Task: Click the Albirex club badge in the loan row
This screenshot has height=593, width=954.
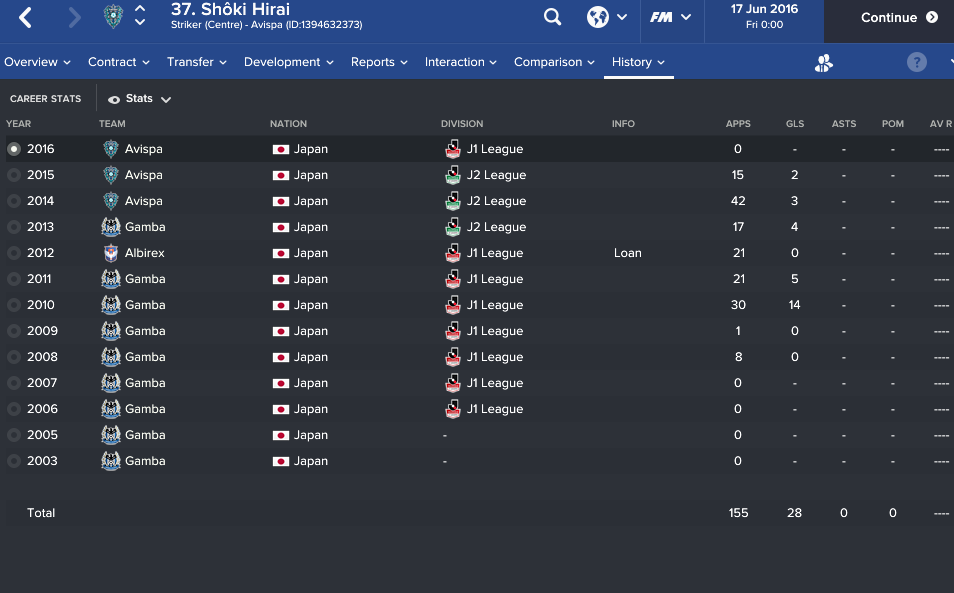Action: tap(111, 253)
